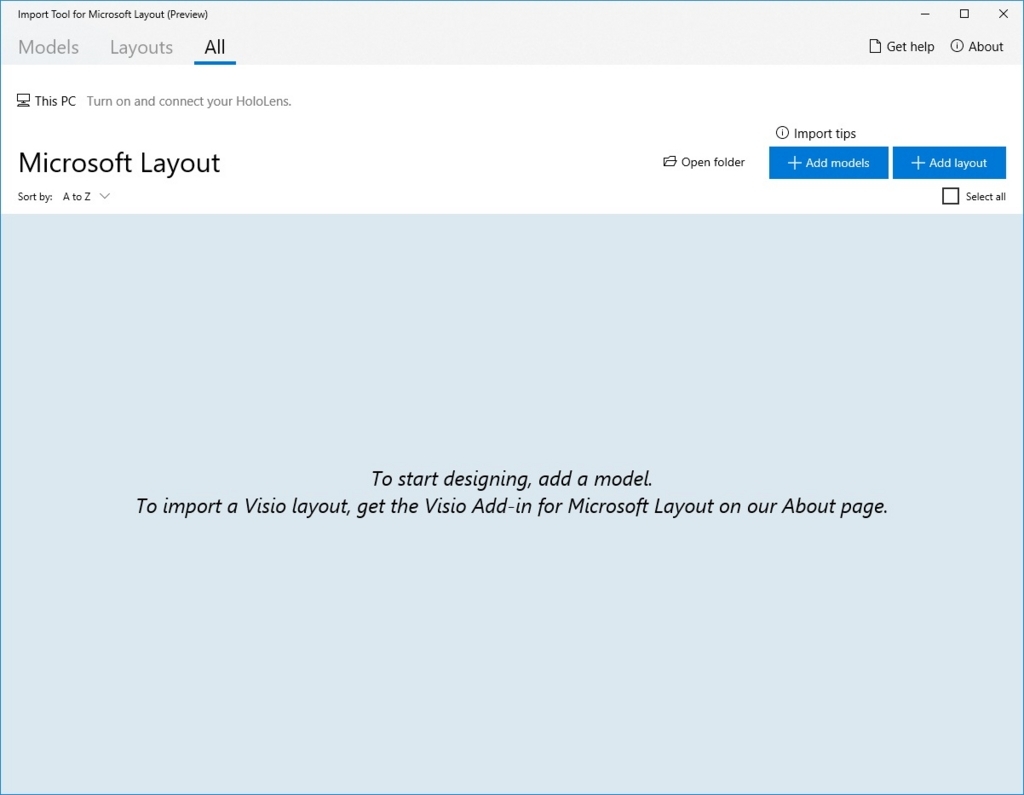Click the Get help document icon
This screenshot has width=1024, height=795.
click(875, 46)
